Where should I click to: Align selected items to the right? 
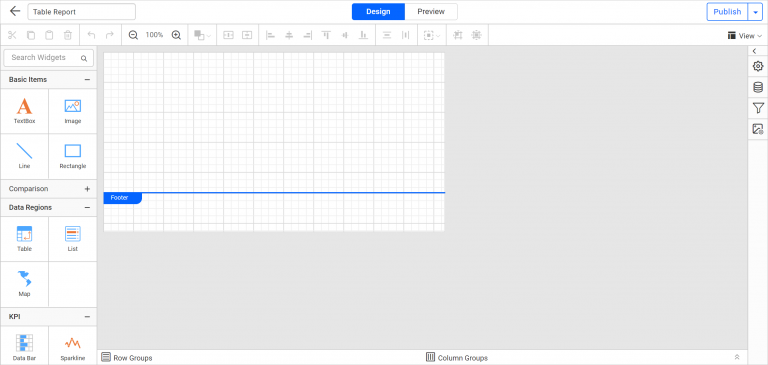pos(307,35)
